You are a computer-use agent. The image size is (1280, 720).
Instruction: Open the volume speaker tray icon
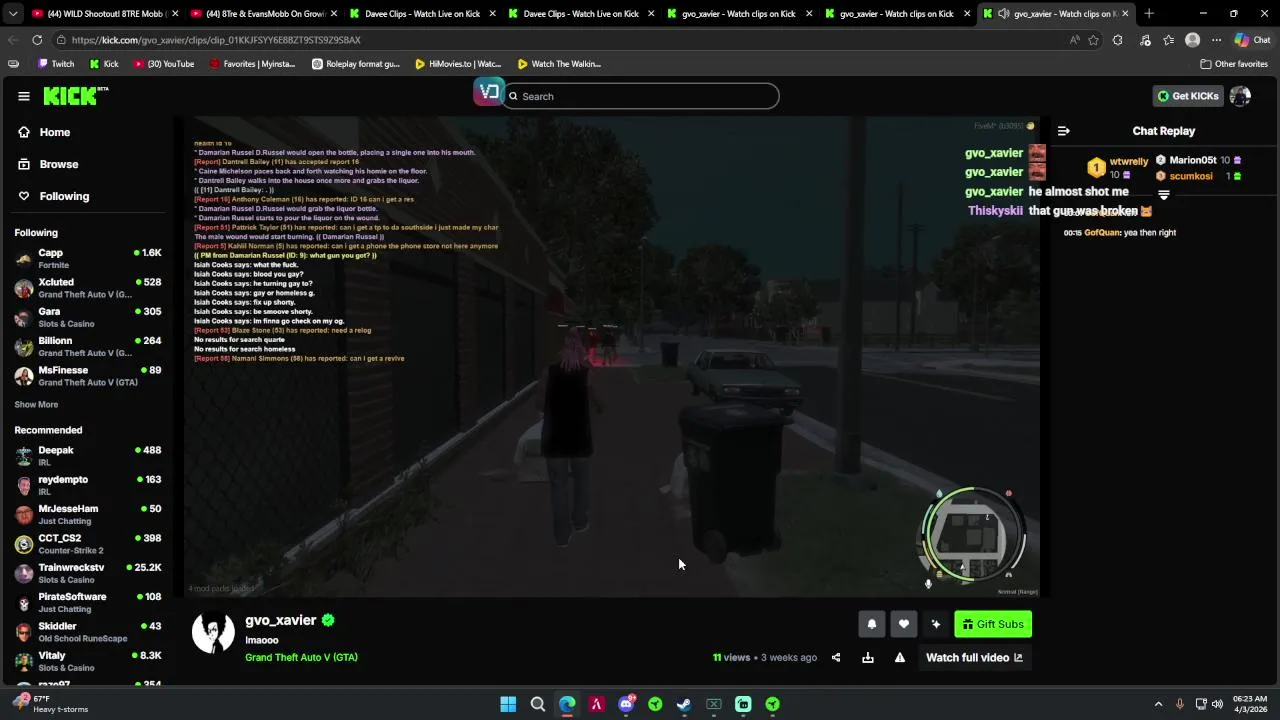click(1217, 704)
